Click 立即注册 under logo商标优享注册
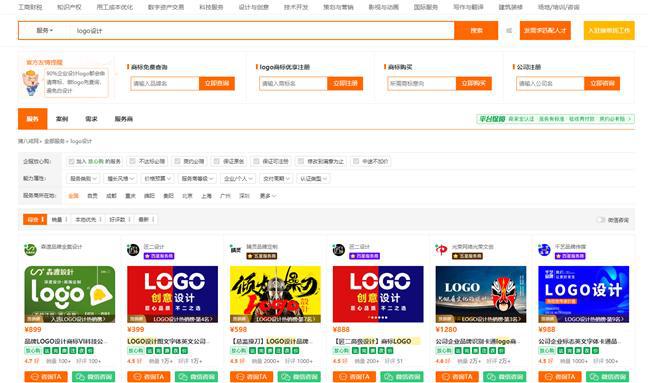 coord(345,83)
